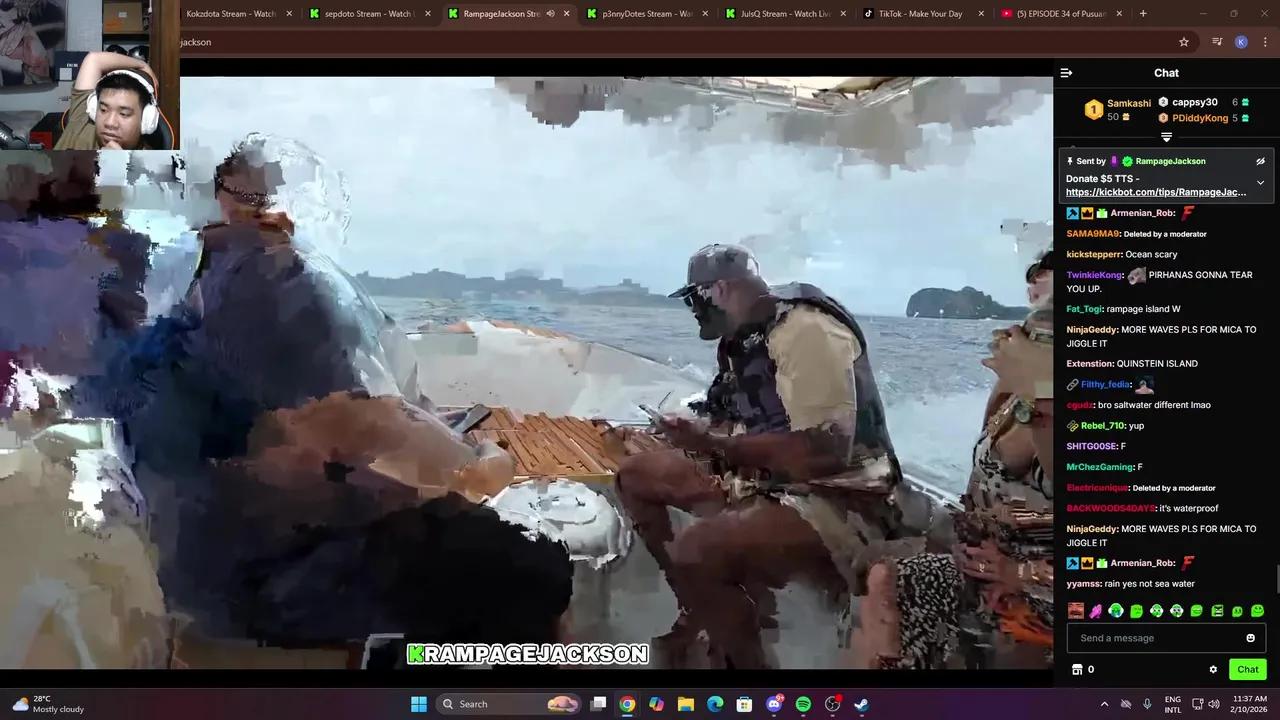Open Samkashi's top gifter profile
Image resolution: width=1280 pixels, height=720 pixels.
(x=1128, y=103)
